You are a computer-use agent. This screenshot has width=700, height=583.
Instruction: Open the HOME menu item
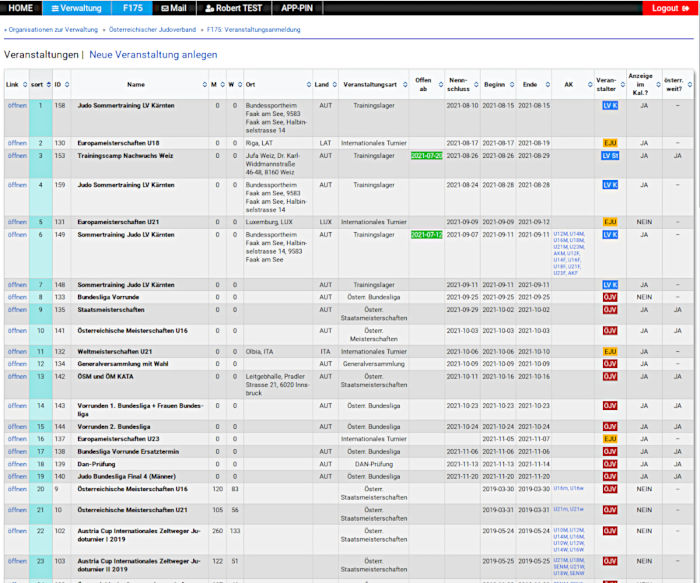[21, 8]
